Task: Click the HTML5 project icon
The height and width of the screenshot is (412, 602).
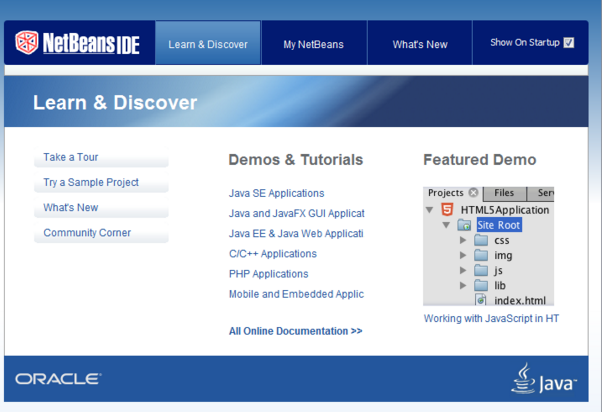Action: [447, 210]
